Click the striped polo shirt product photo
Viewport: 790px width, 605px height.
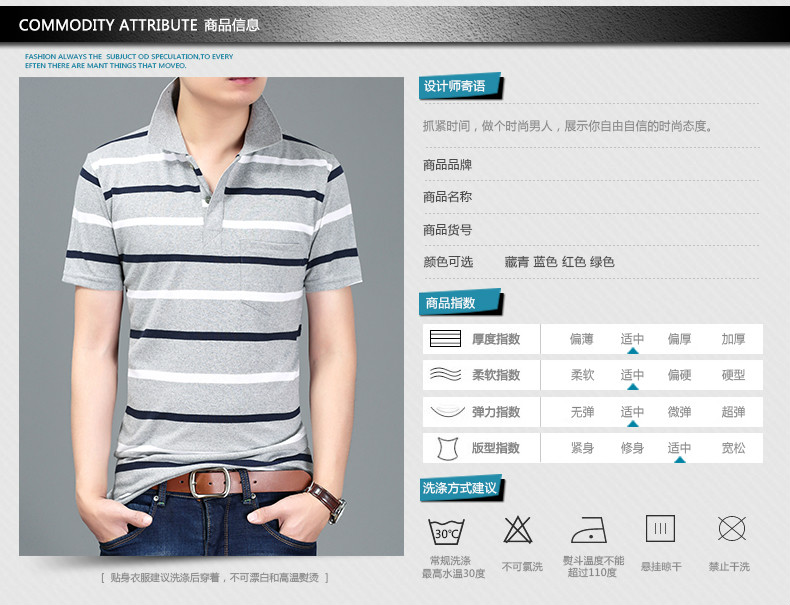click(x=211, y=316)
